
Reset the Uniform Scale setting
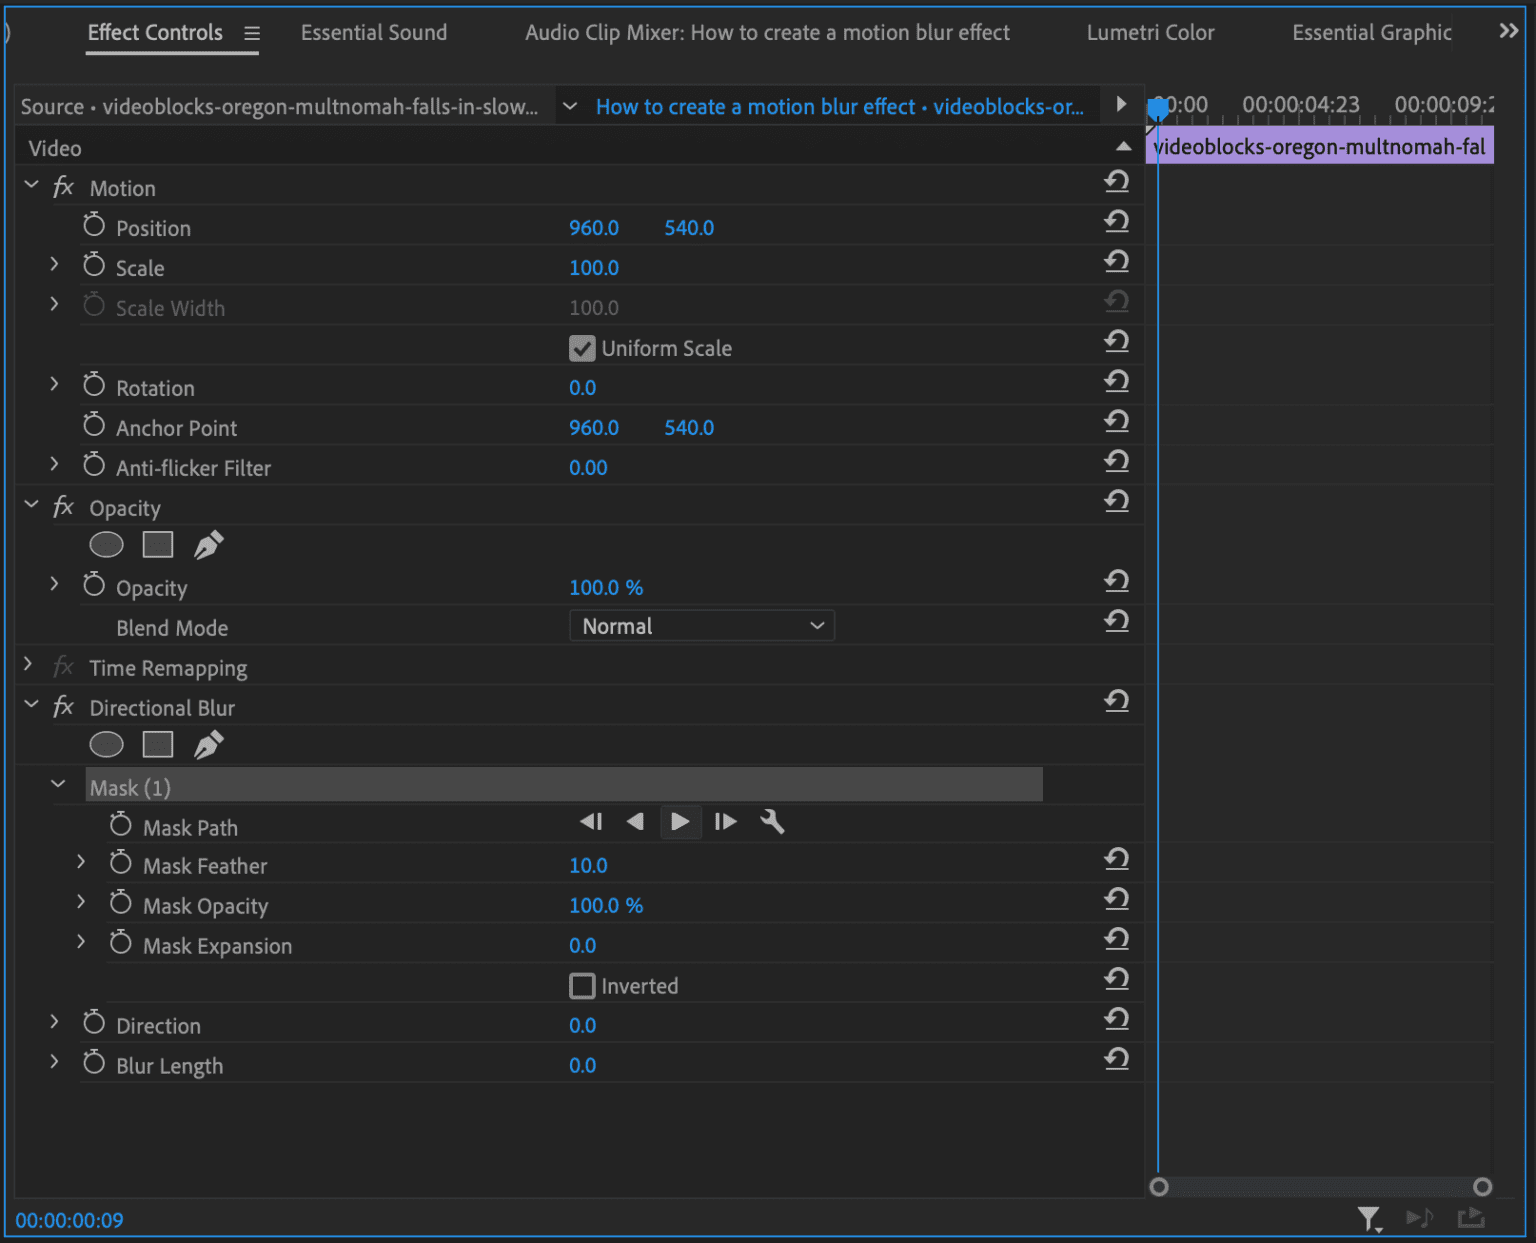[x=1117, y=341]
